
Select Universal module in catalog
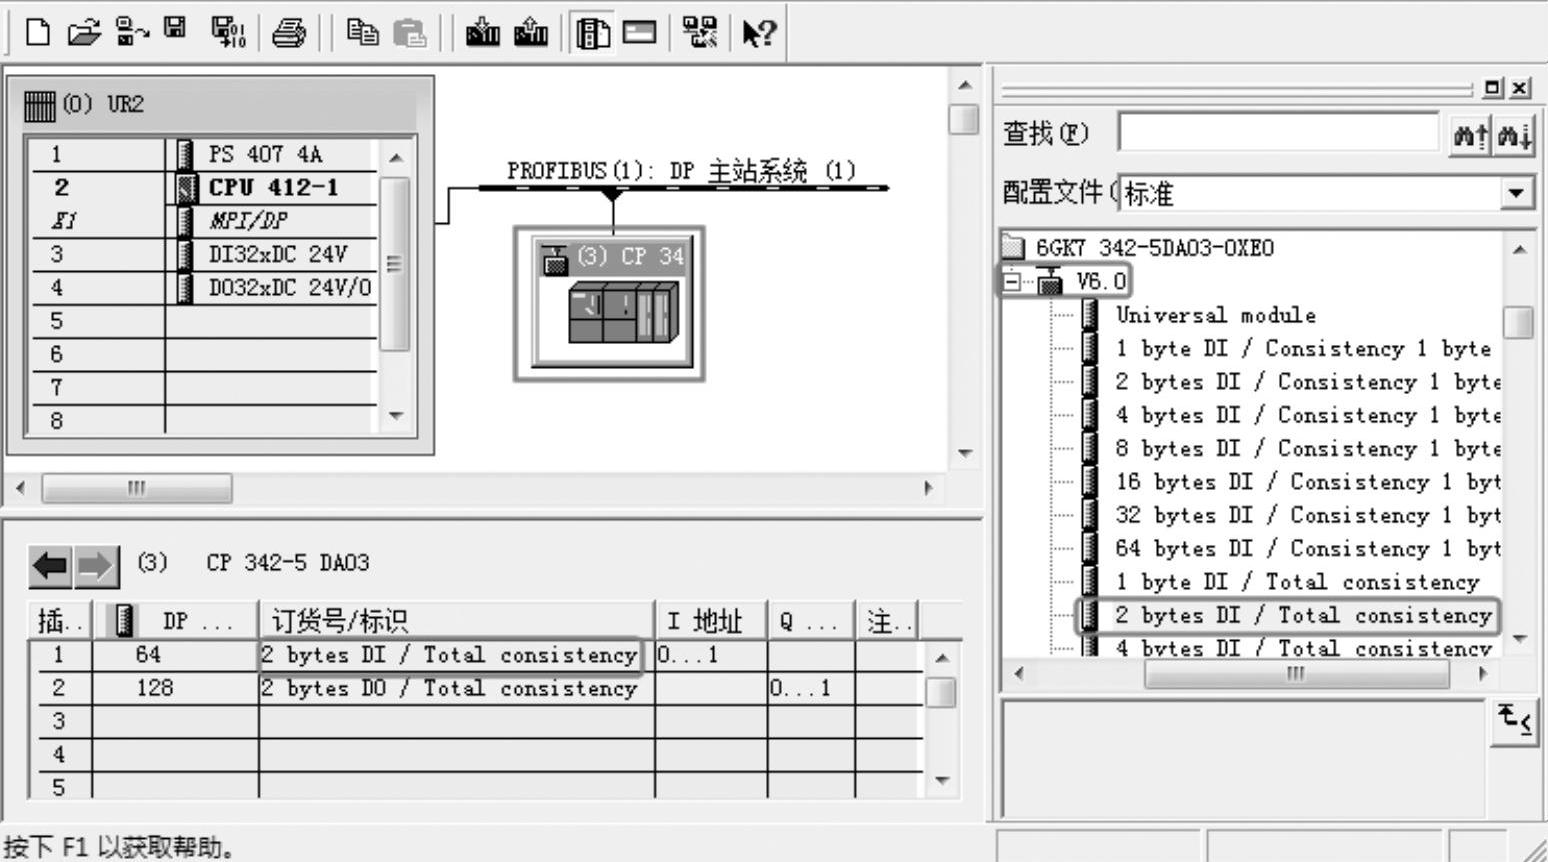1215,315
